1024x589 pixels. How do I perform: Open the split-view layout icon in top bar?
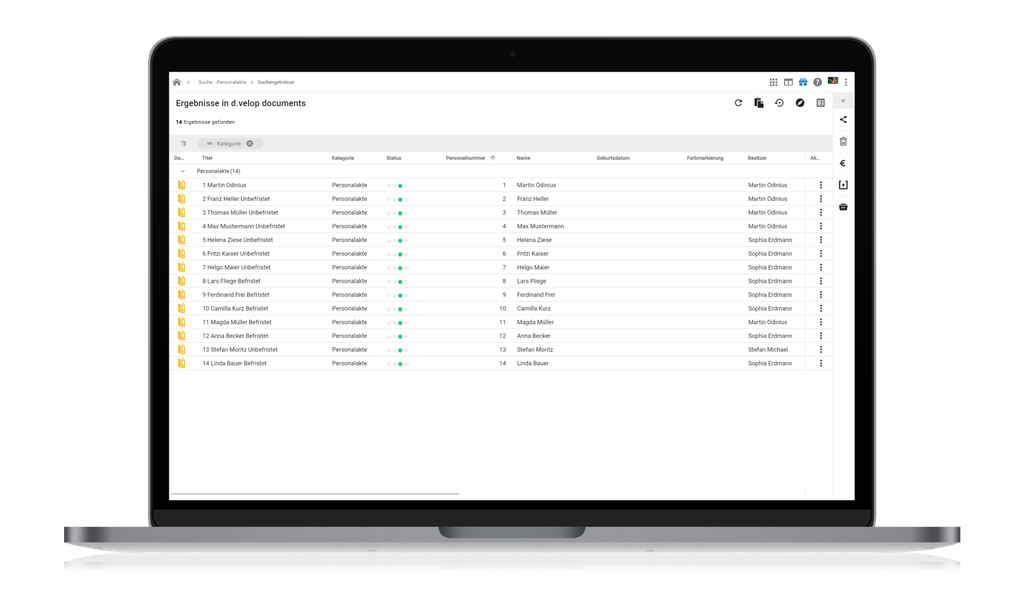coord(788,82)
